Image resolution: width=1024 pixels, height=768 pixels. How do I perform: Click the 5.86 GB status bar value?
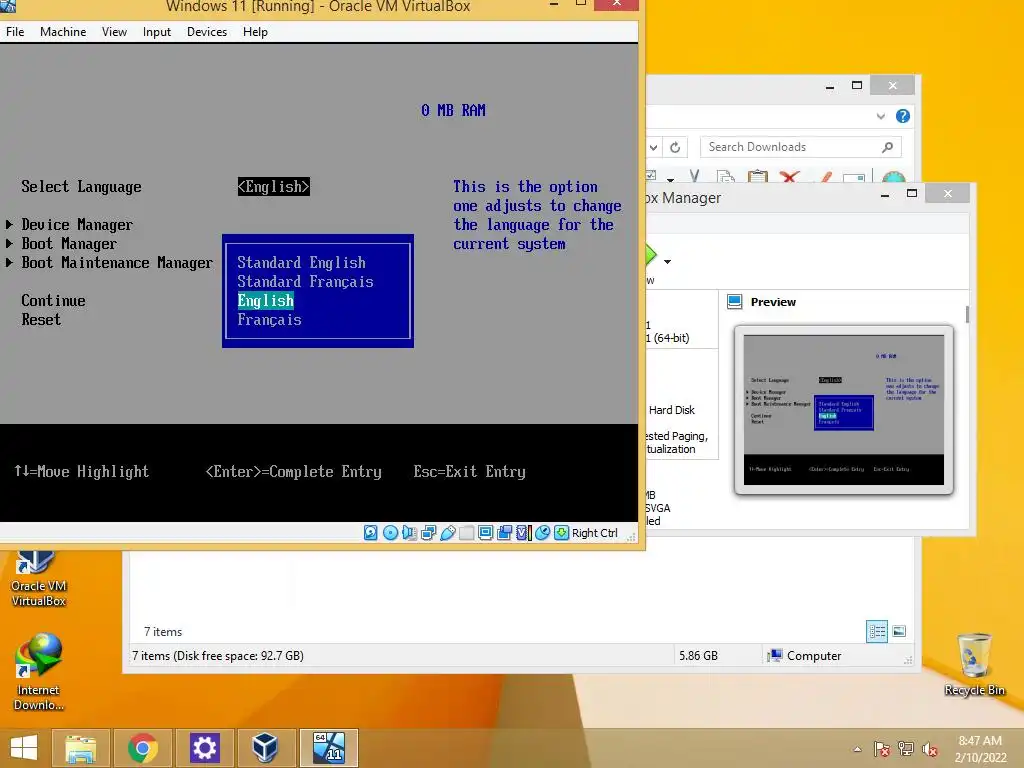tap(698, 656)
